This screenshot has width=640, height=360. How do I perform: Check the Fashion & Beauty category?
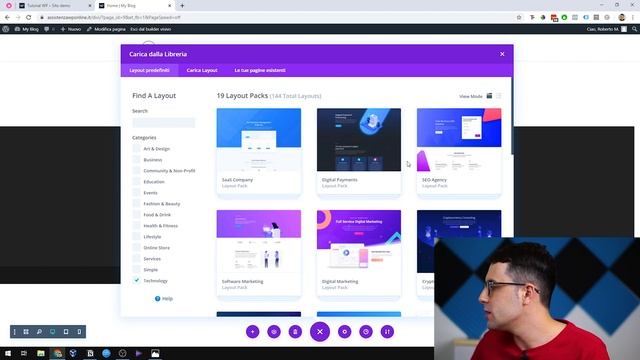coord(136,204)
